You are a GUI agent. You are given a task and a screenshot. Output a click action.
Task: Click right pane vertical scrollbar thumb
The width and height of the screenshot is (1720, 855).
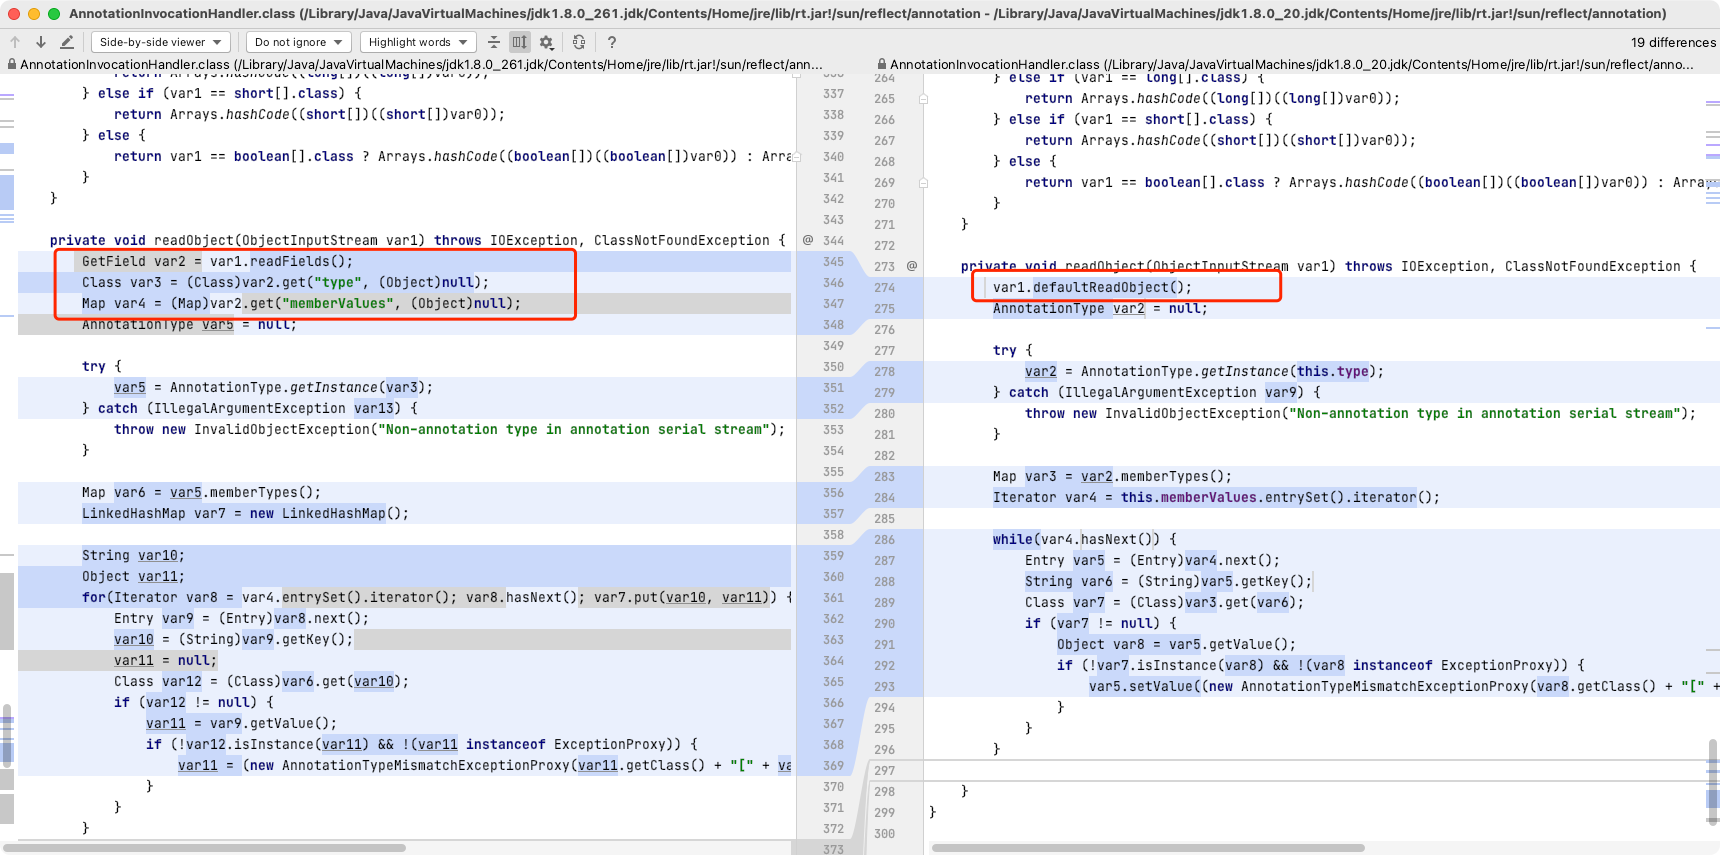(x=1713, y=782)
